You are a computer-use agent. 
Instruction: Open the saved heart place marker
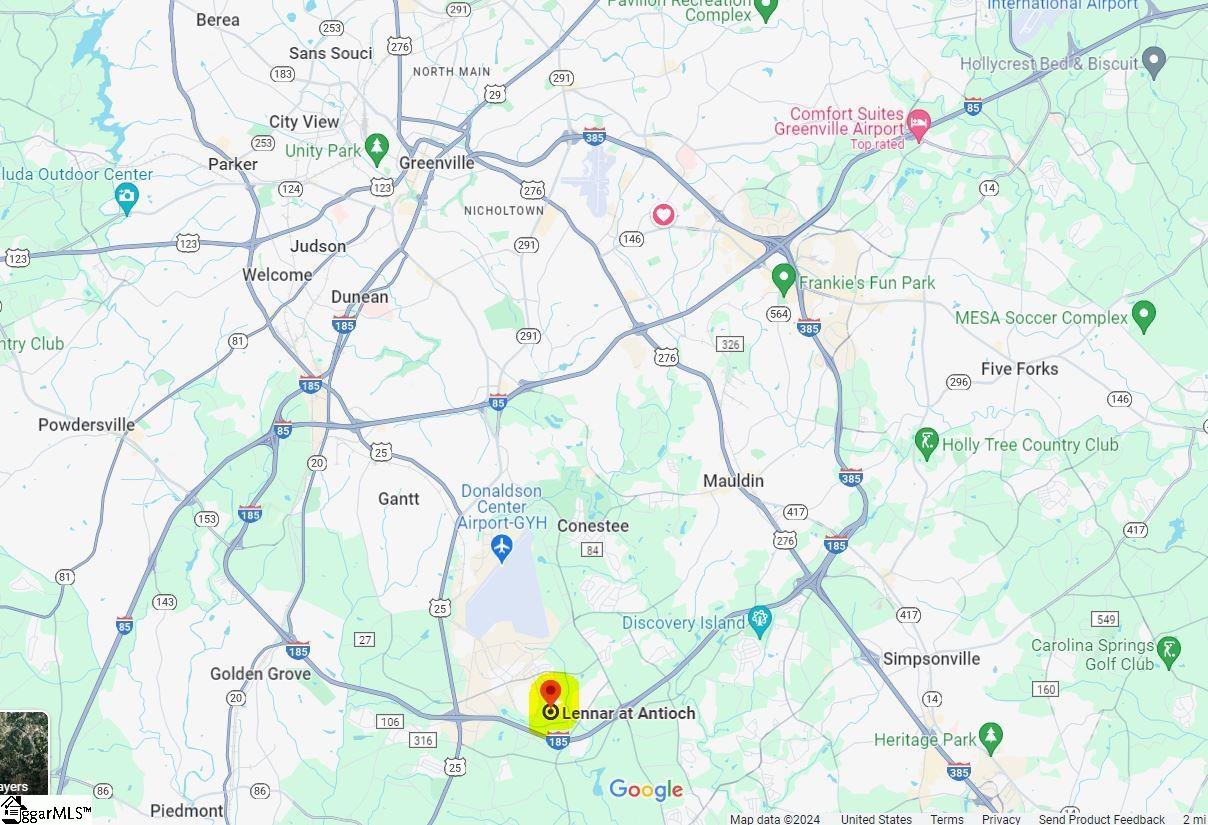click(x=663, y=215)
